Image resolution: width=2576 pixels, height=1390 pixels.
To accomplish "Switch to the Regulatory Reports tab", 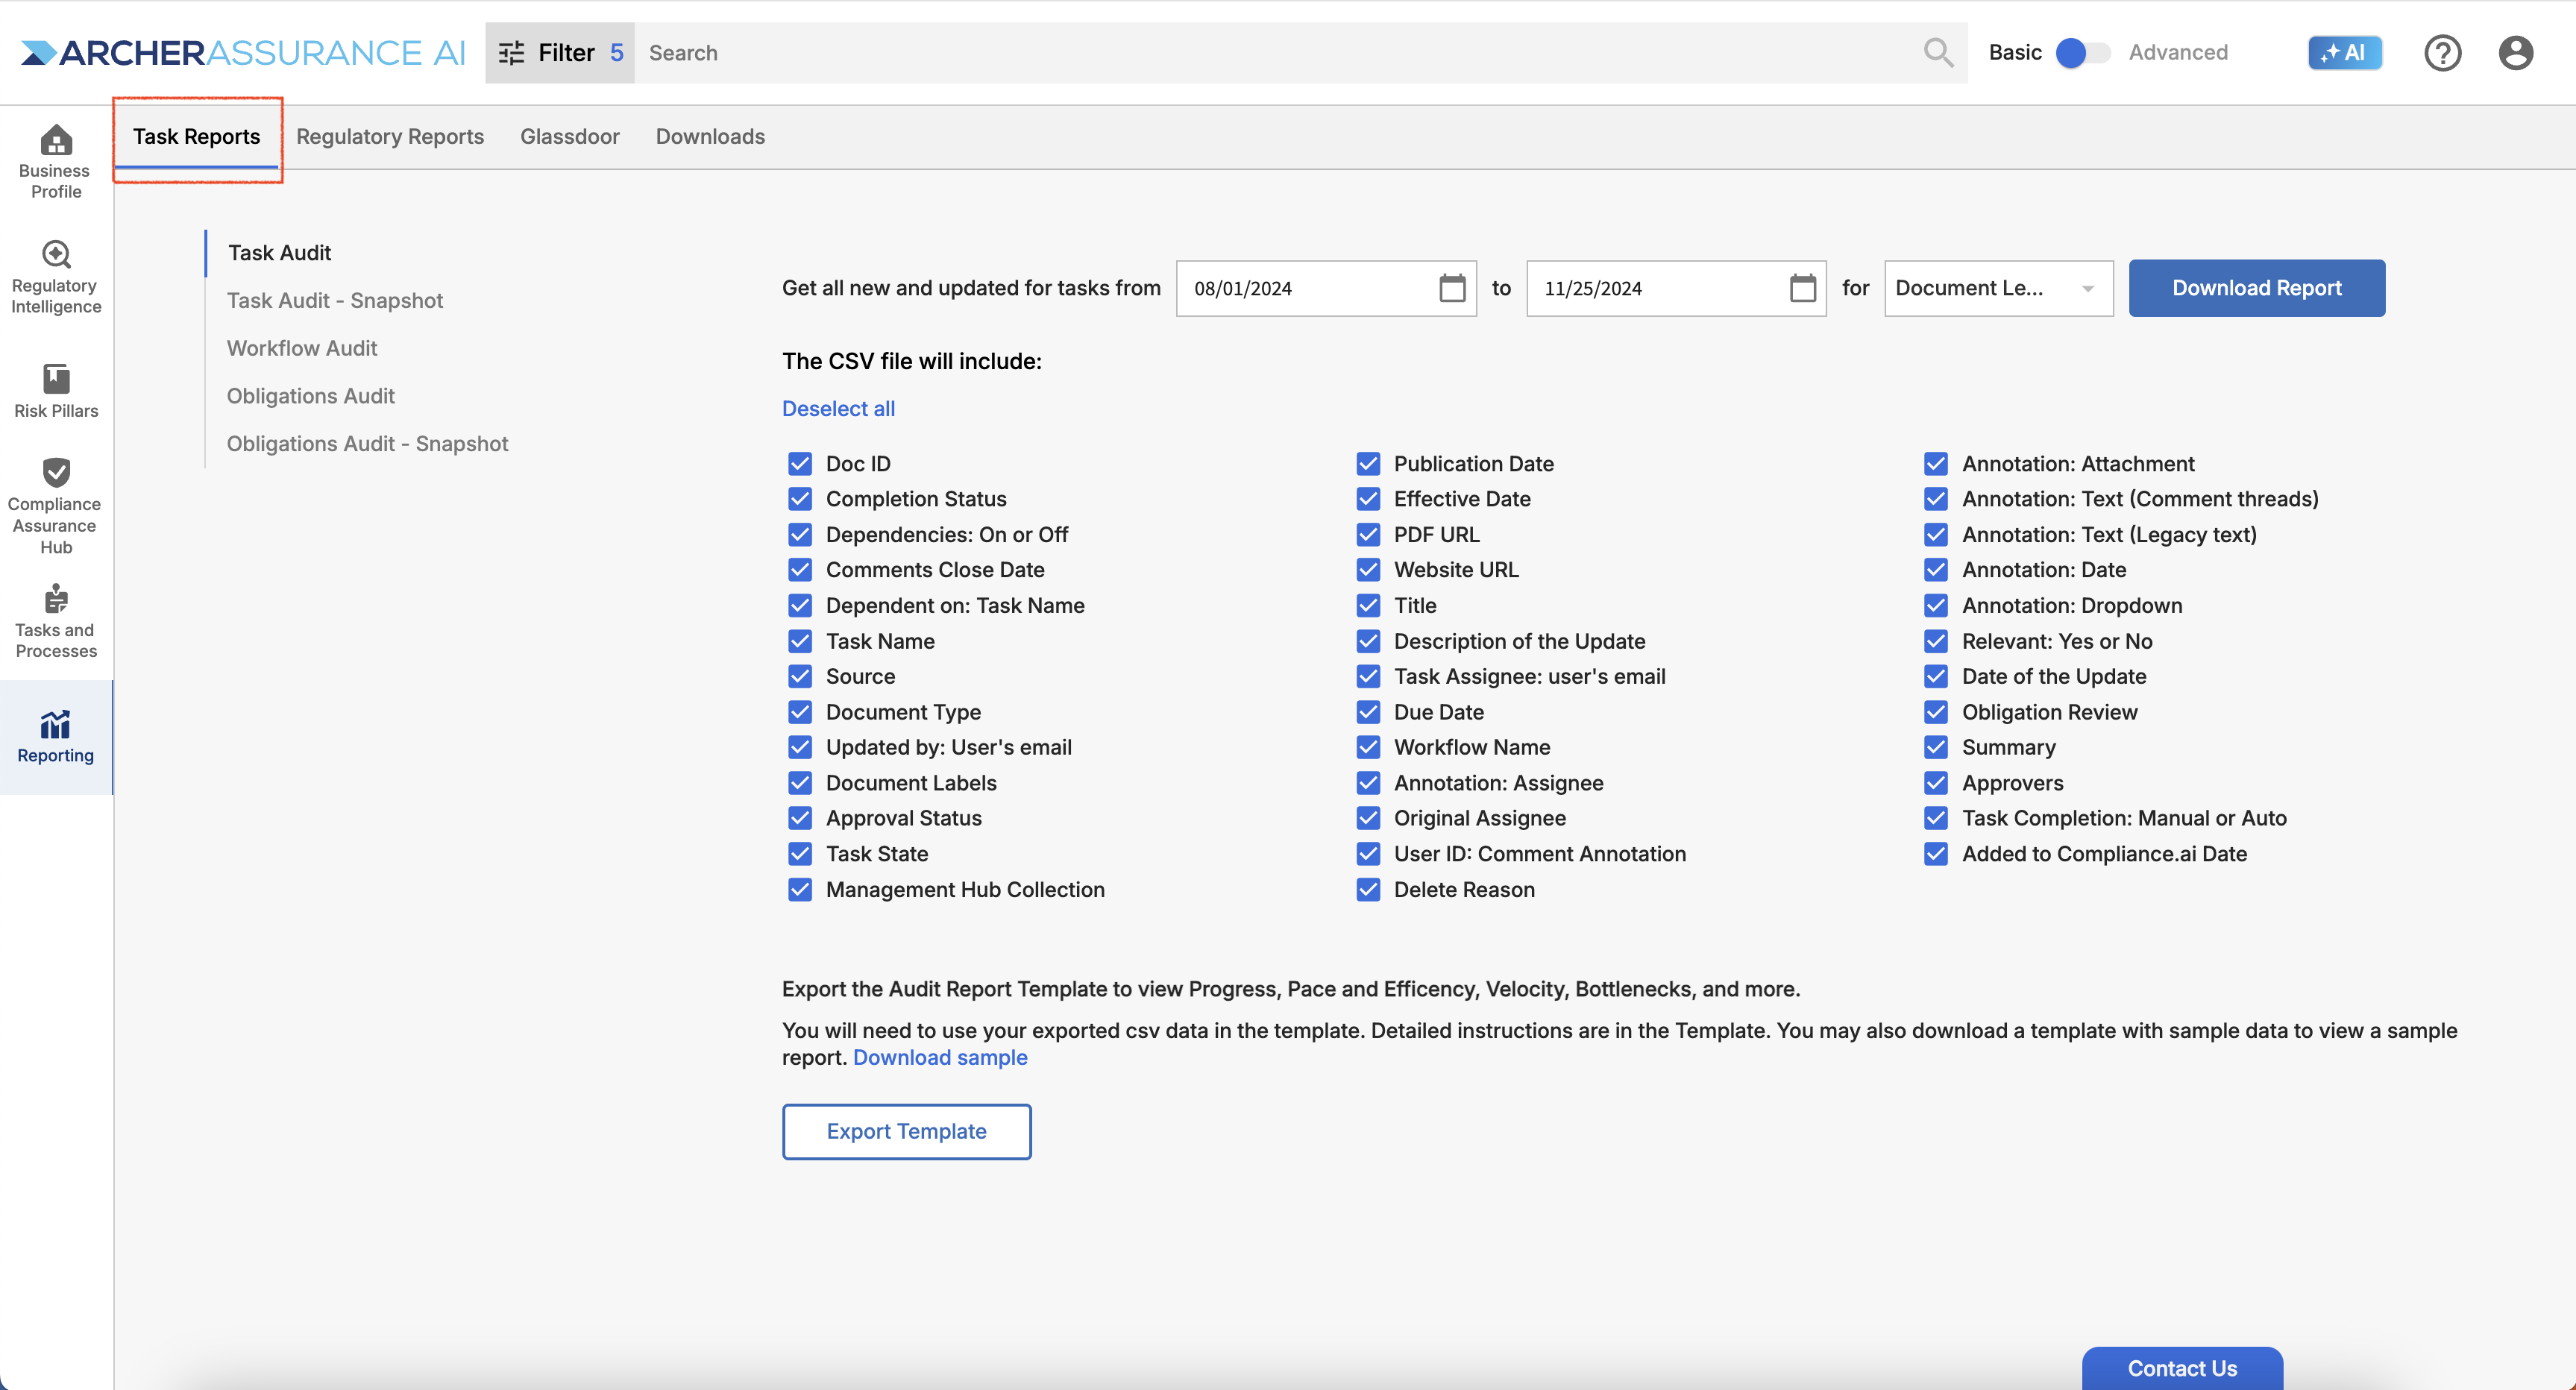I will click(x=390, y=137).
